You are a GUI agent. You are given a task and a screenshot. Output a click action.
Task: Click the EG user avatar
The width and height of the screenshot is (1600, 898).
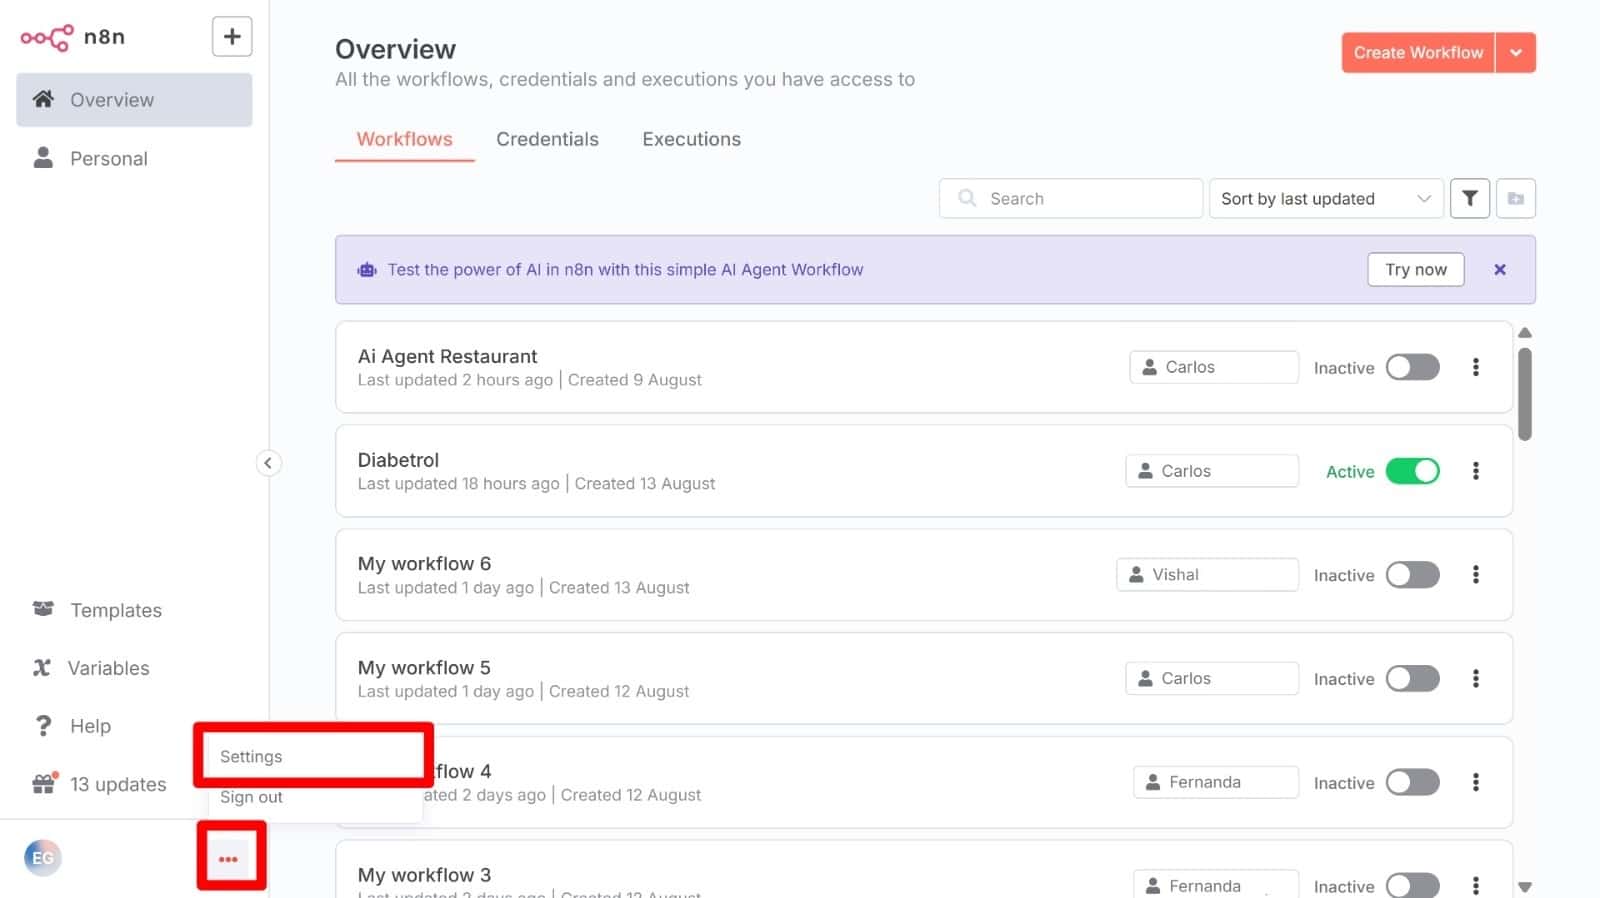click(43, 857)
